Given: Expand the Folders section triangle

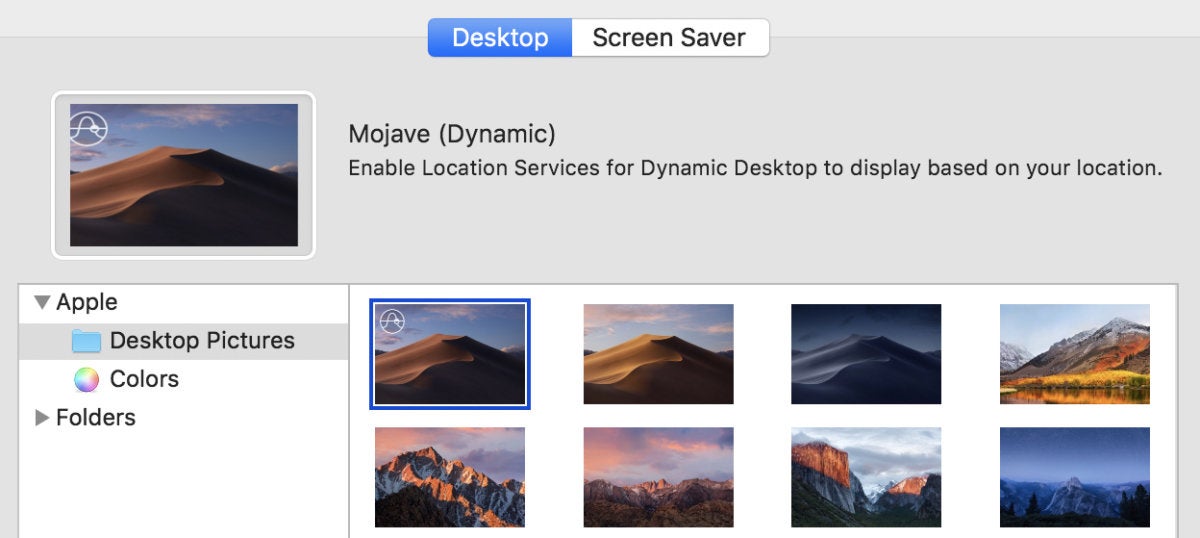Looking at the screenshot, I should pyautogui.click(x=42, y=417).
